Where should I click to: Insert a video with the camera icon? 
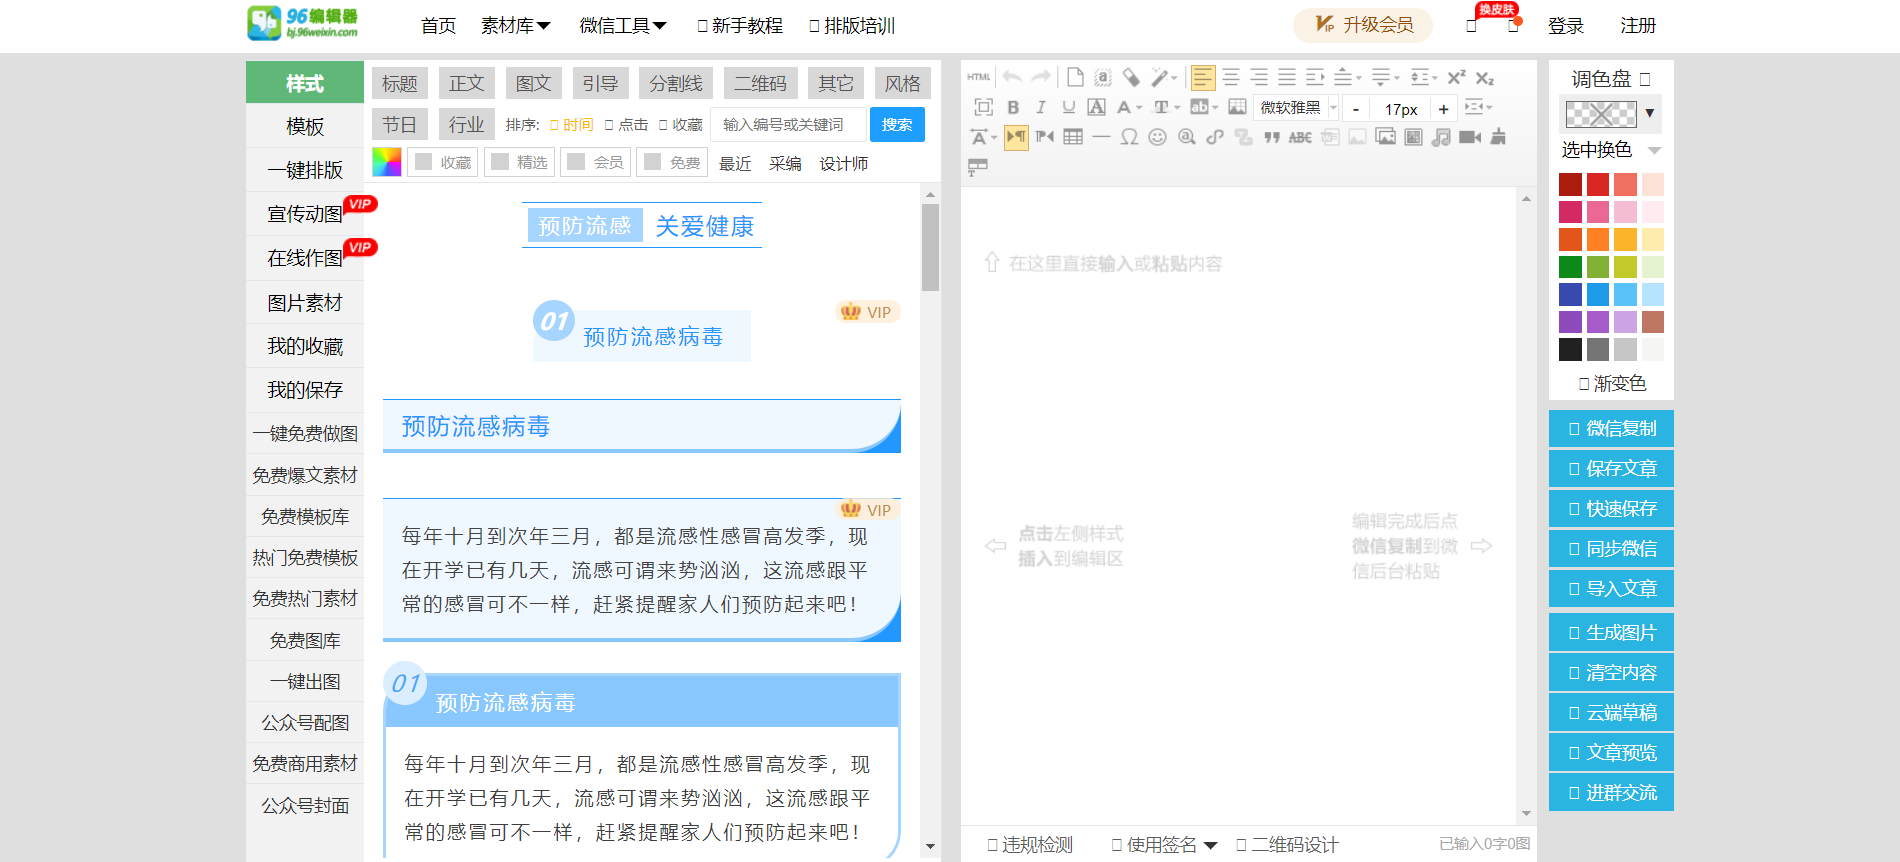1469,137
